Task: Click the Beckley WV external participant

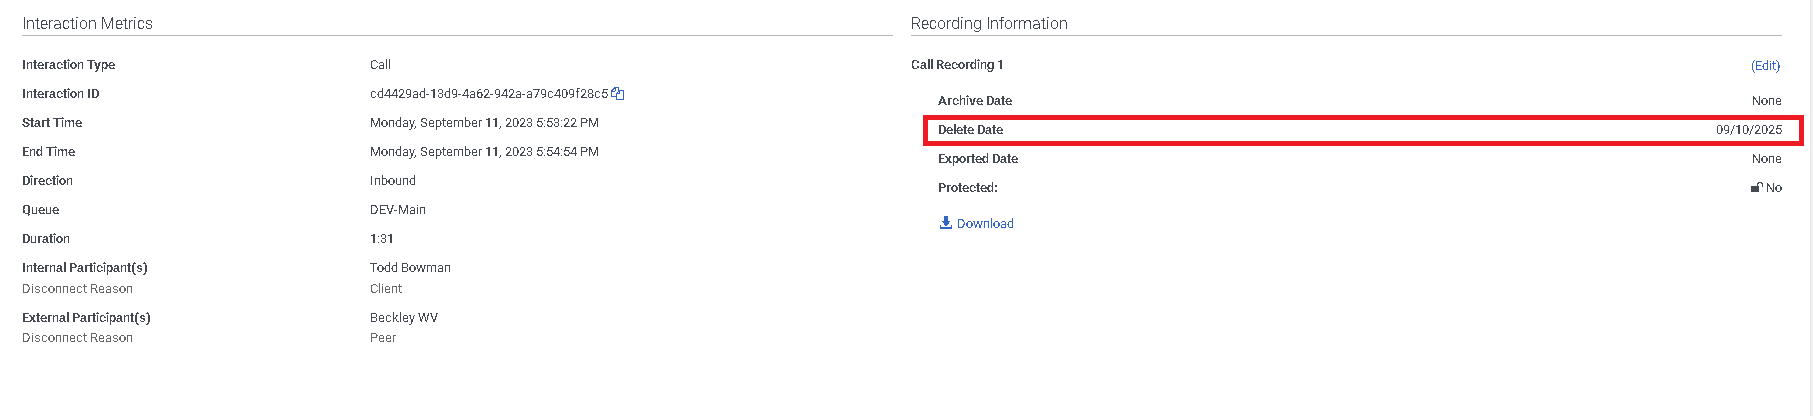Action: tap(404, 318)
